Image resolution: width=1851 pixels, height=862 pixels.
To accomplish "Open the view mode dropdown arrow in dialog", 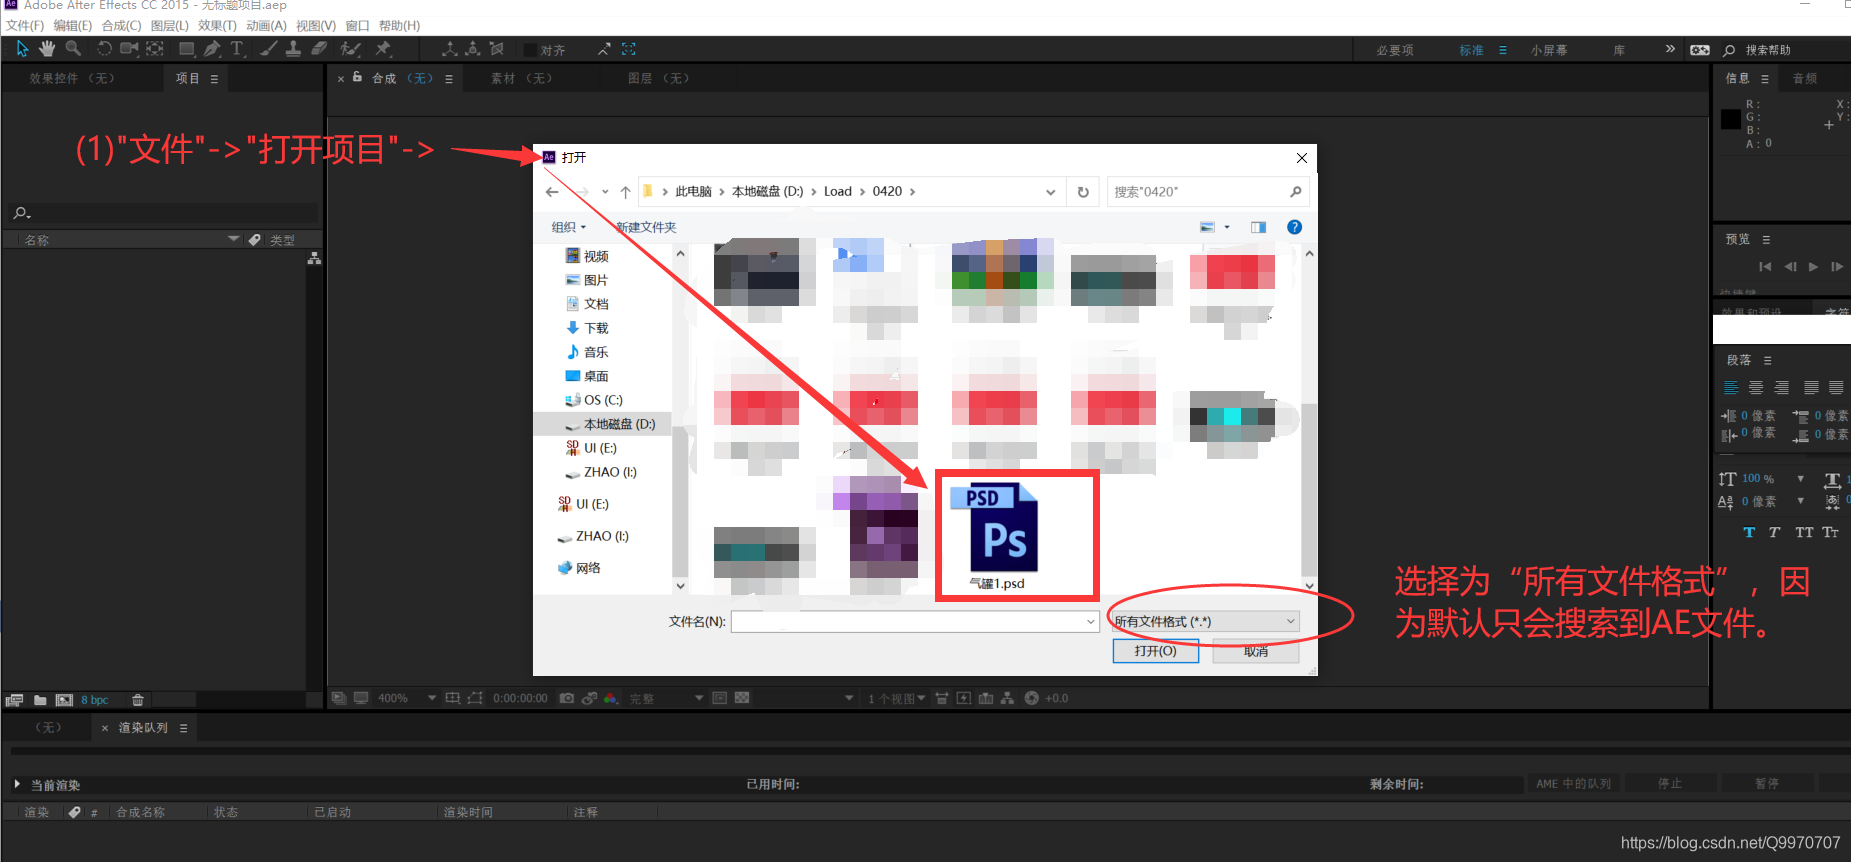I will (1227, 227).
